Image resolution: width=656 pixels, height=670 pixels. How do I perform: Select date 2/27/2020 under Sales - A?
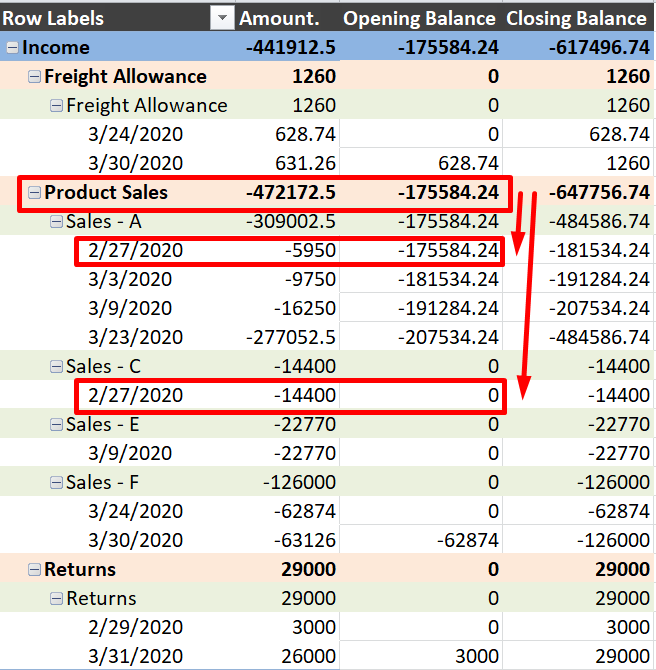point(135,250)
